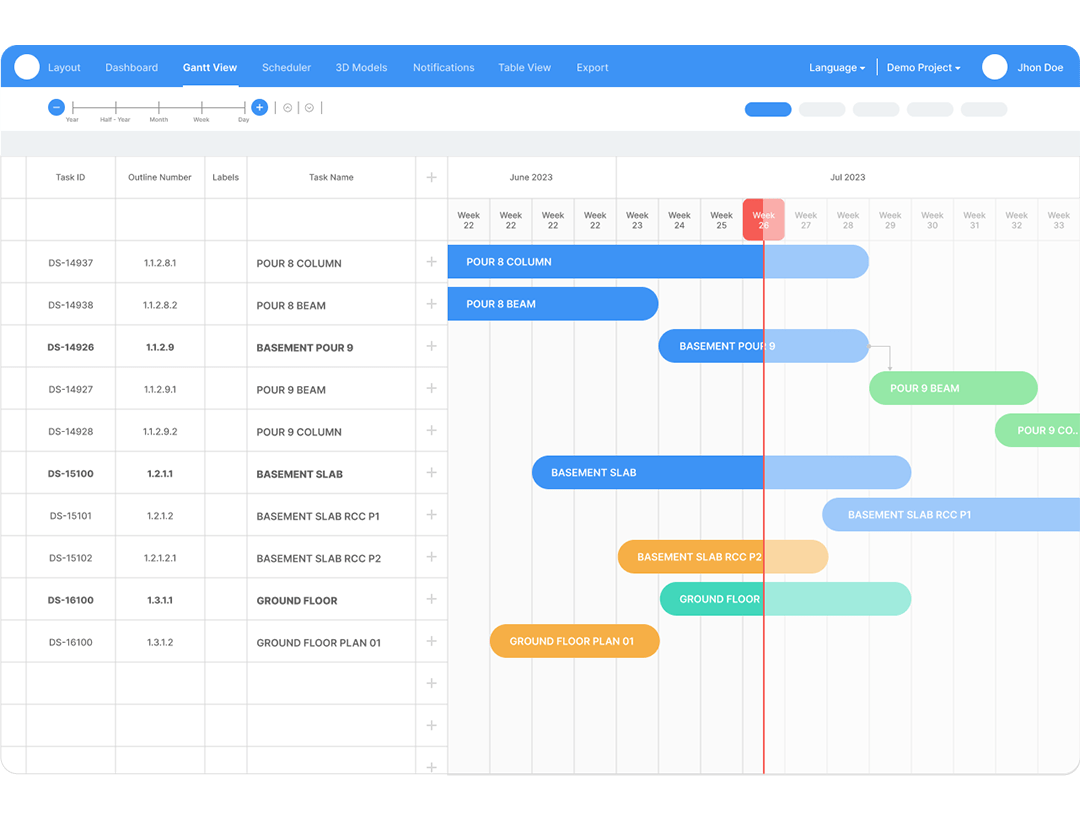Switch to the Scheduler tab

click(286, 68)
